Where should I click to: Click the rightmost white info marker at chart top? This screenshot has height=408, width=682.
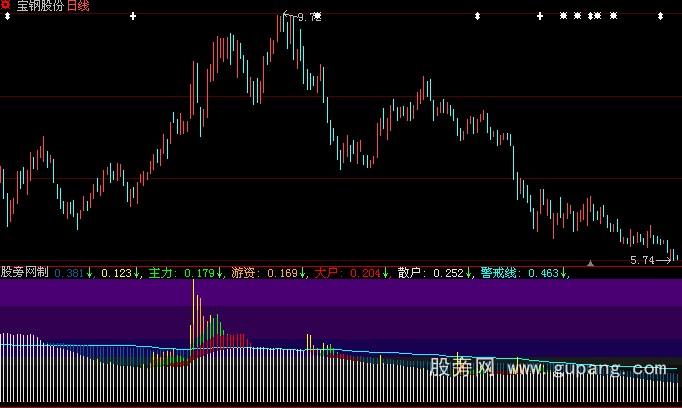(661, 16)
